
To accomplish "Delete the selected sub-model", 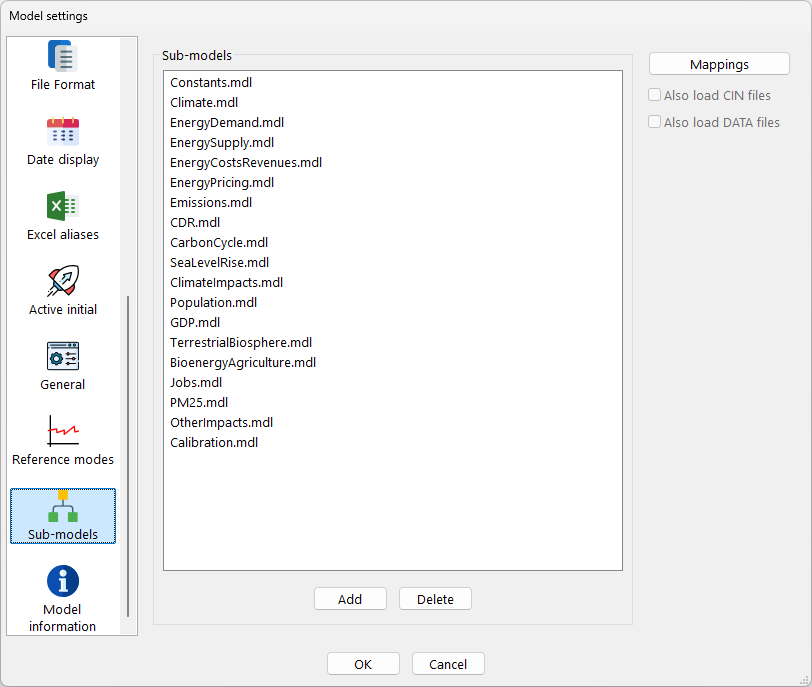I will pyautogui.click(x=435, y=599).
